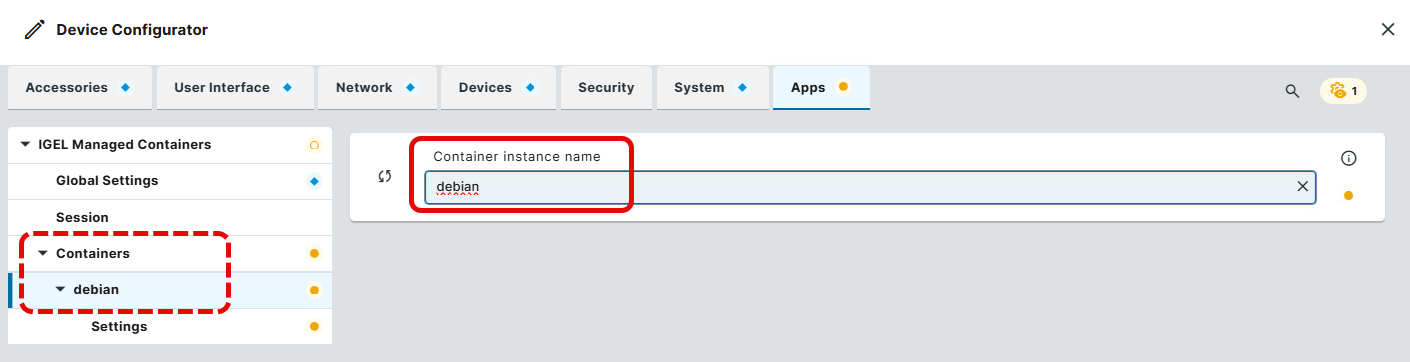Image resolution: width=1410 pixels, height=362 pixels.
Task: Select the Devices tab
Action: click(497, 88)
